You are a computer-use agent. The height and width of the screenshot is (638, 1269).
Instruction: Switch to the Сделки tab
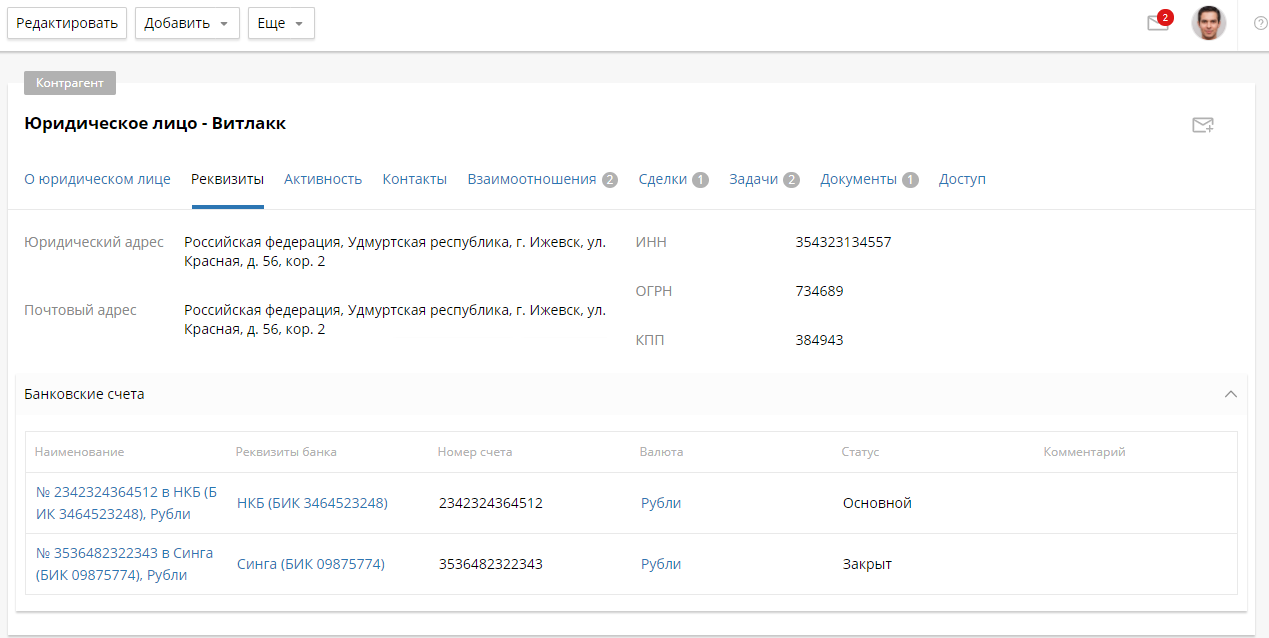click(663, 179)
